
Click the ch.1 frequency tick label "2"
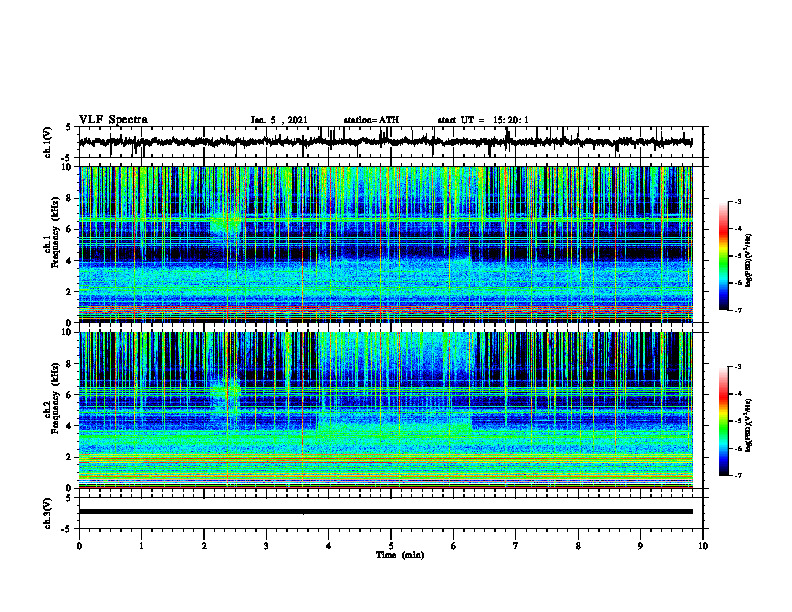[70, 292]
